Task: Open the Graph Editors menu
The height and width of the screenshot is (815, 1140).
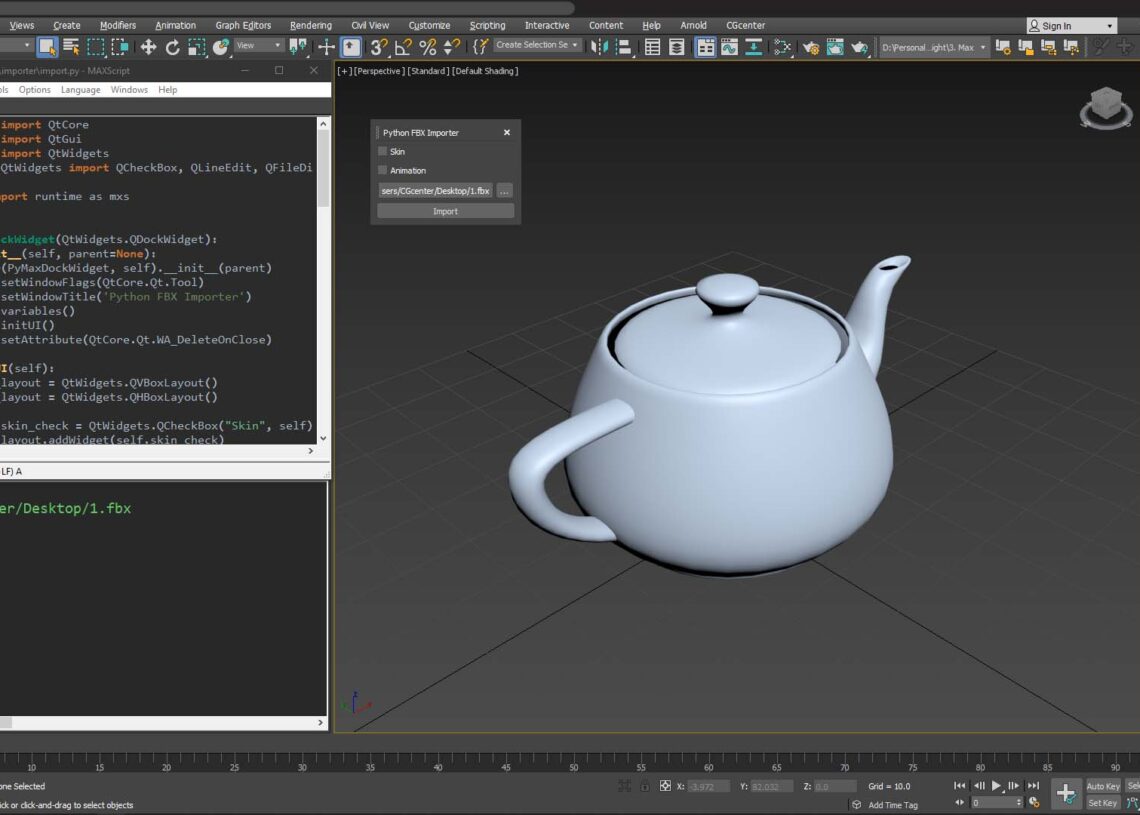Action: (243, 25)
